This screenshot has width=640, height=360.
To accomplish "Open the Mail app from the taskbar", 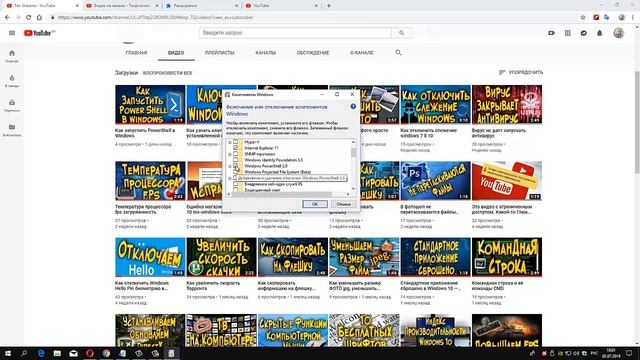I will coord(73,353).
